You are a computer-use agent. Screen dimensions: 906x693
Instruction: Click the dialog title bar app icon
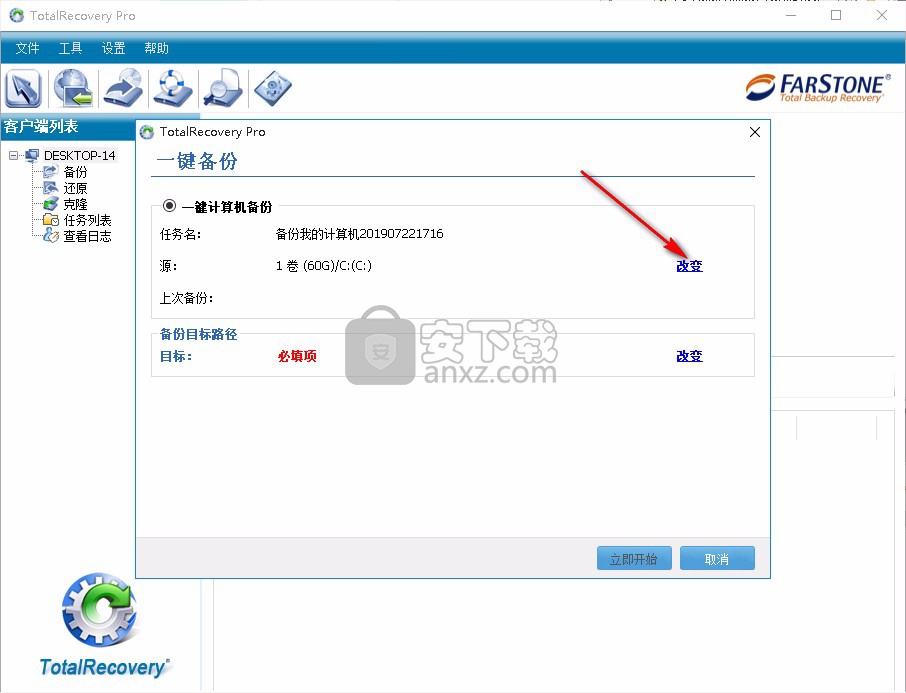147,132
